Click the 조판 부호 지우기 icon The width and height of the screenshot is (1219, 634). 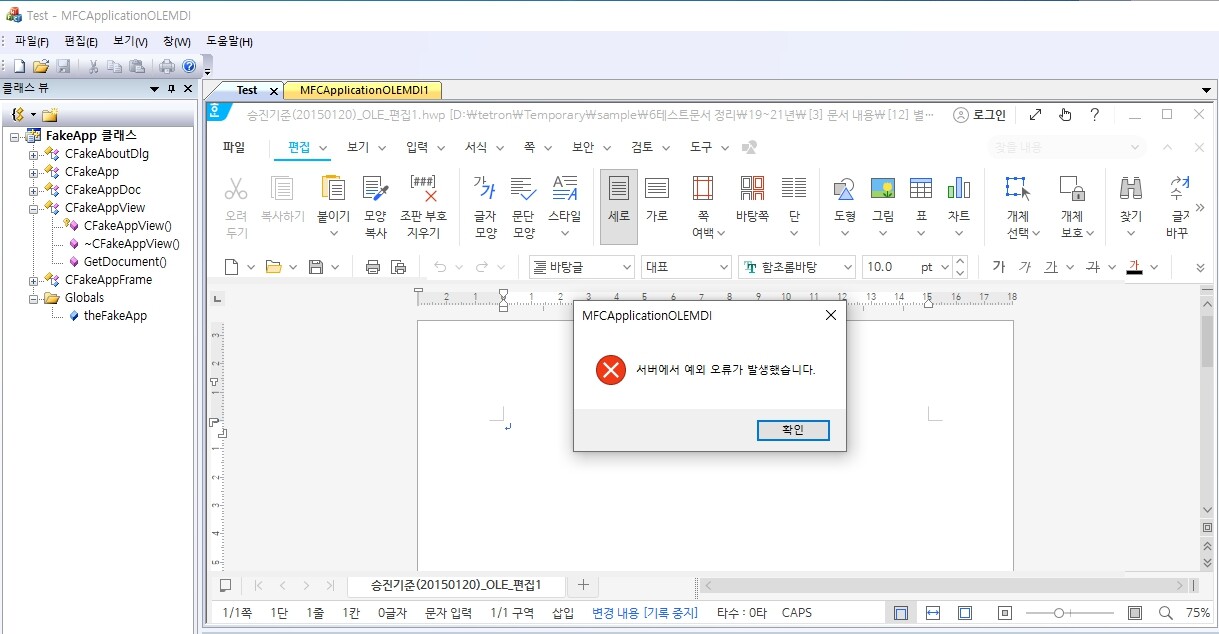pos(424,188)
